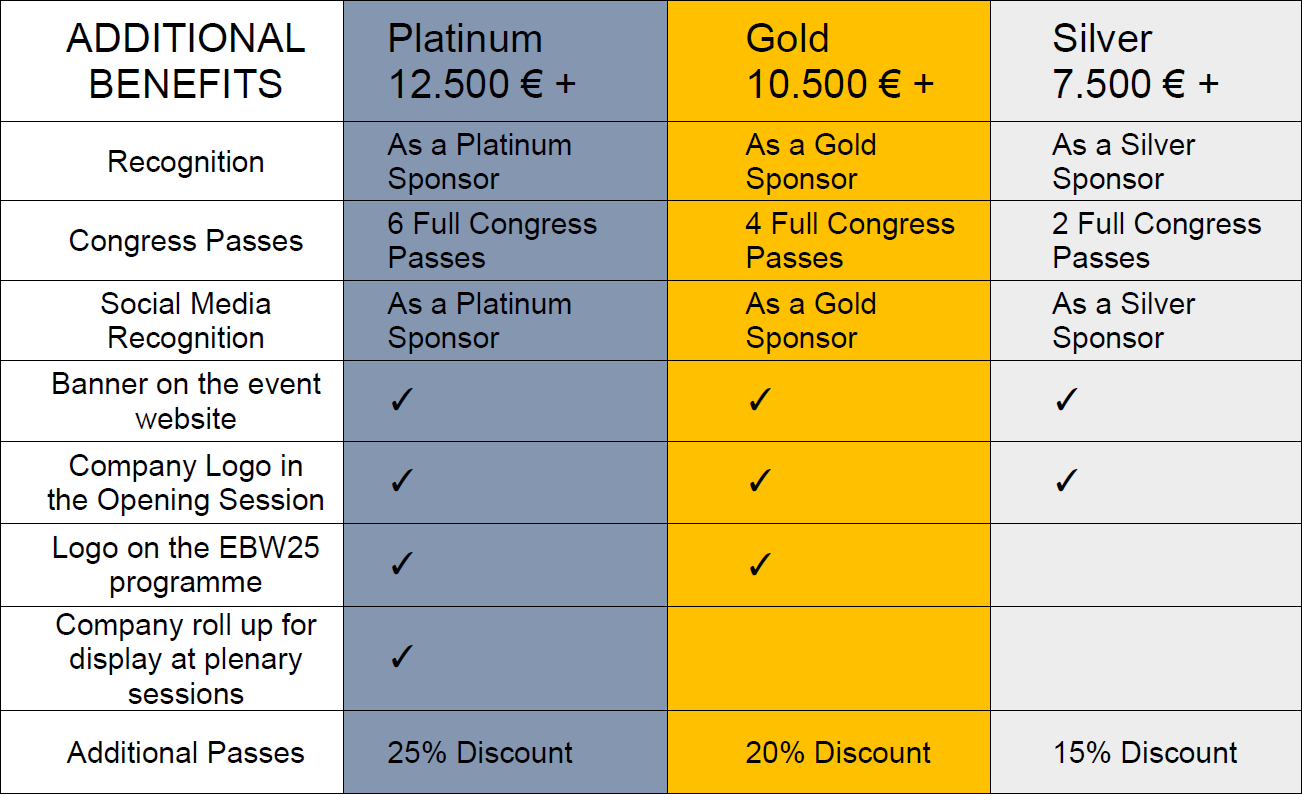Click the Gold checkmark for website banner
The image size is (1302, 794).
click(x=759, y=401)
